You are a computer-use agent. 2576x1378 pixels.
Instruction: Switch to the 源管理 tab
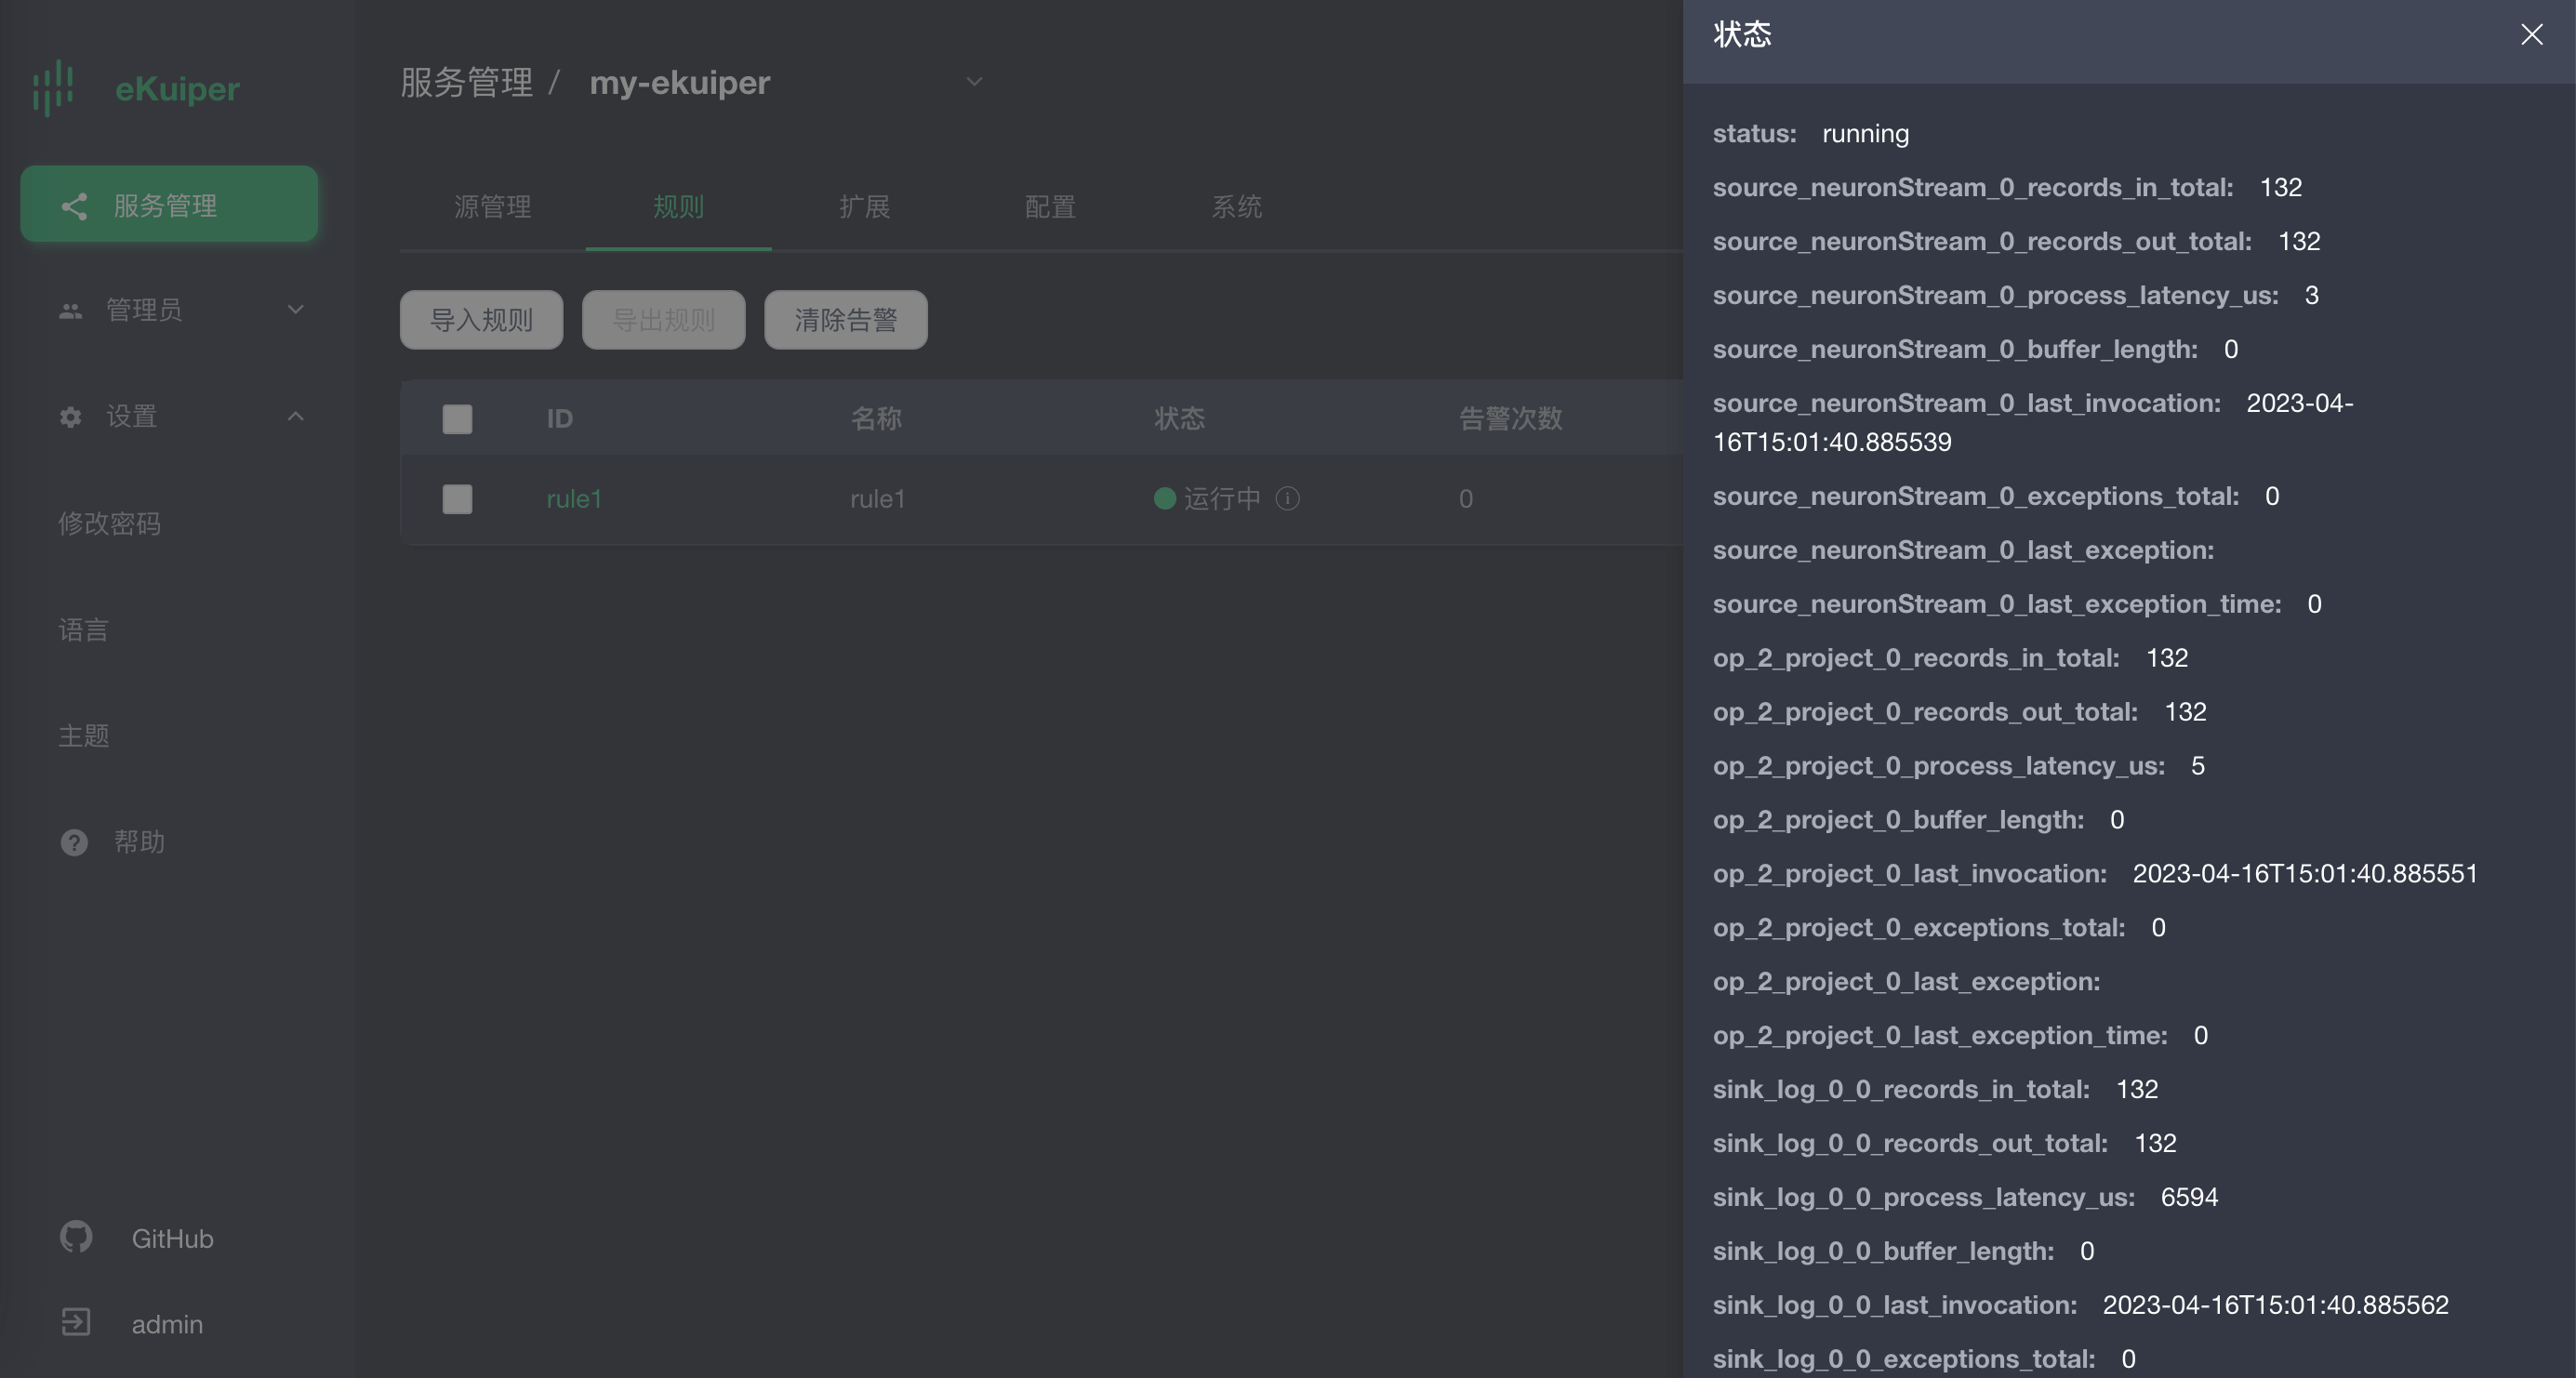click(x=492, y=207)
